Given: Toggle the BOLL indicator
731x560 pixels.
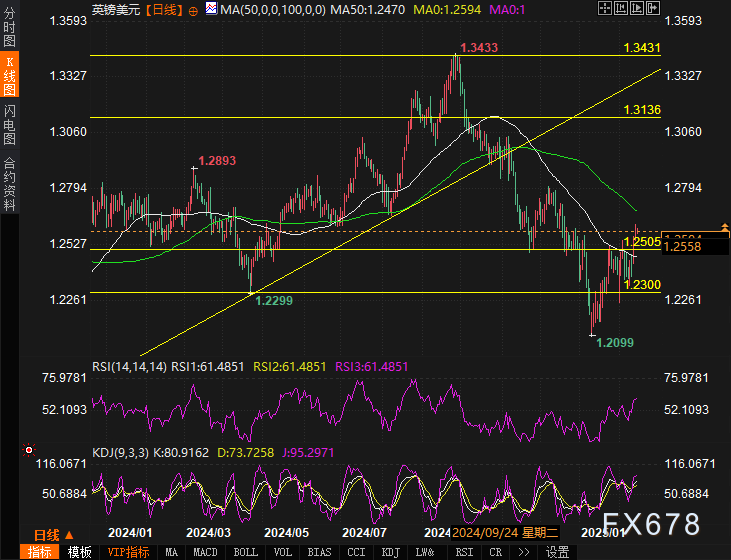Looking at the screenshot, I should (x=245, y=552).
